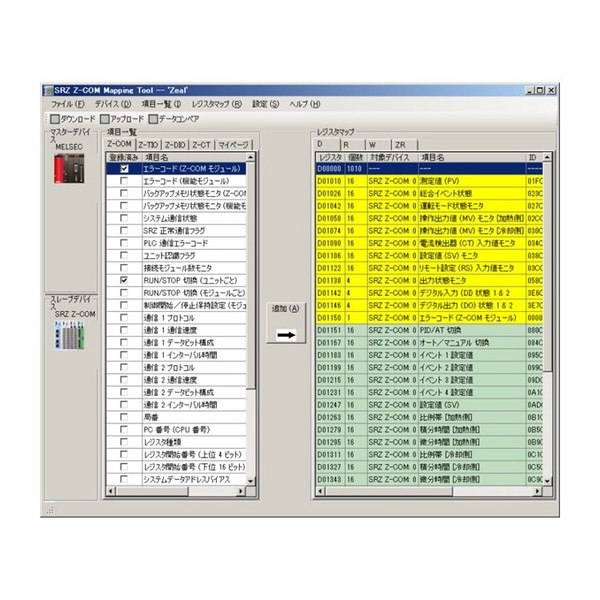Select the MELSEC master device image
The image size is (600, 600).
(69, 168)
